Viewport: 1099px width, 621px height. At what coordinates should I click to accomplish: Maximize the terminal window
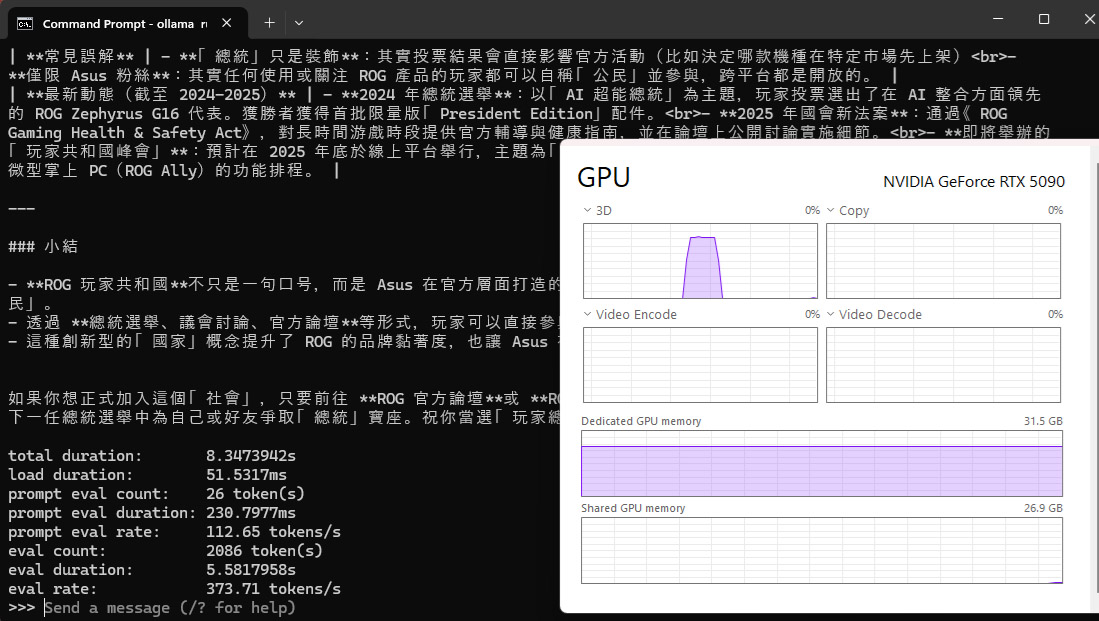pos(1044,19)
